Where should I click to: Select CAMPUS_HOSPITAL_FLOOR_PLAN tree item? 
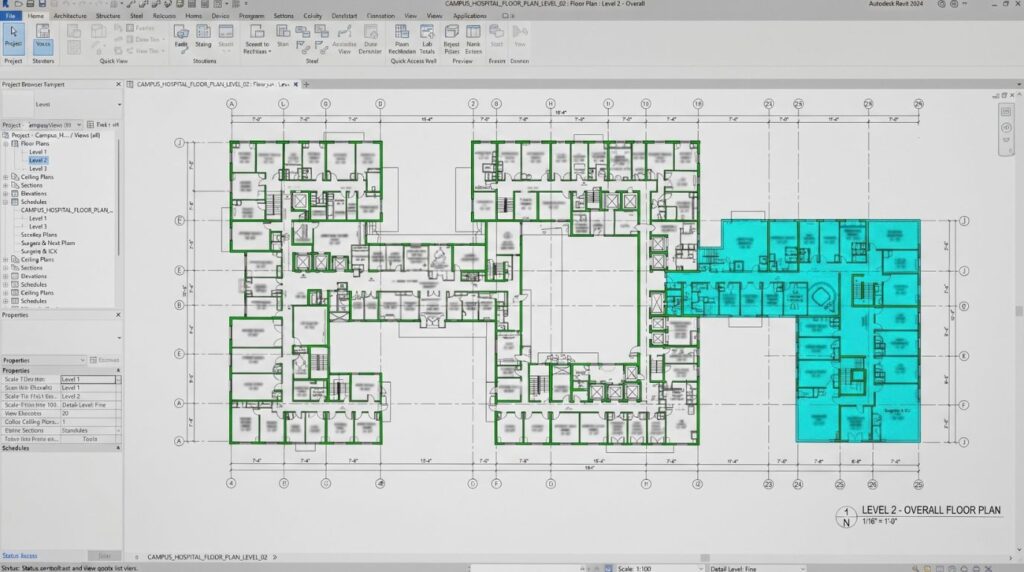coord(67,210)
